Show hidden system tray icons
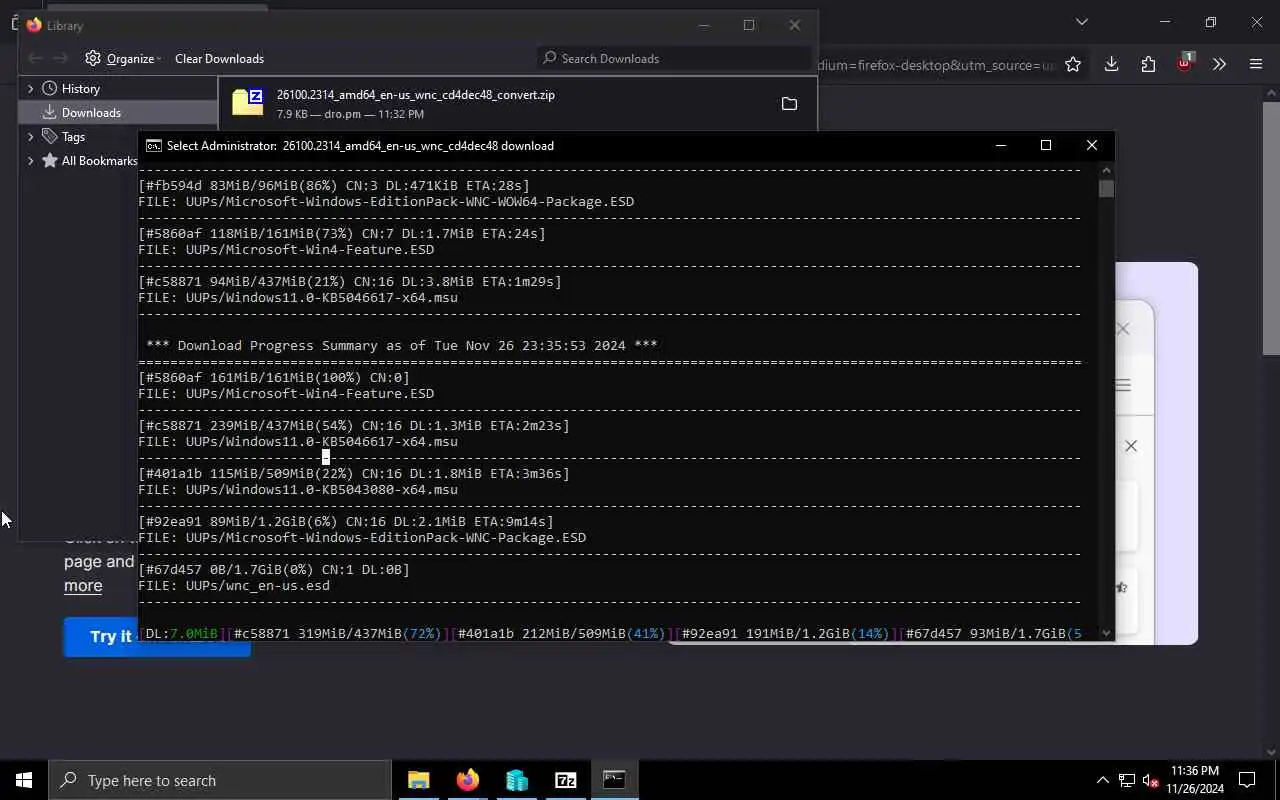The image size is (1280, 800). pos(1102,780)
